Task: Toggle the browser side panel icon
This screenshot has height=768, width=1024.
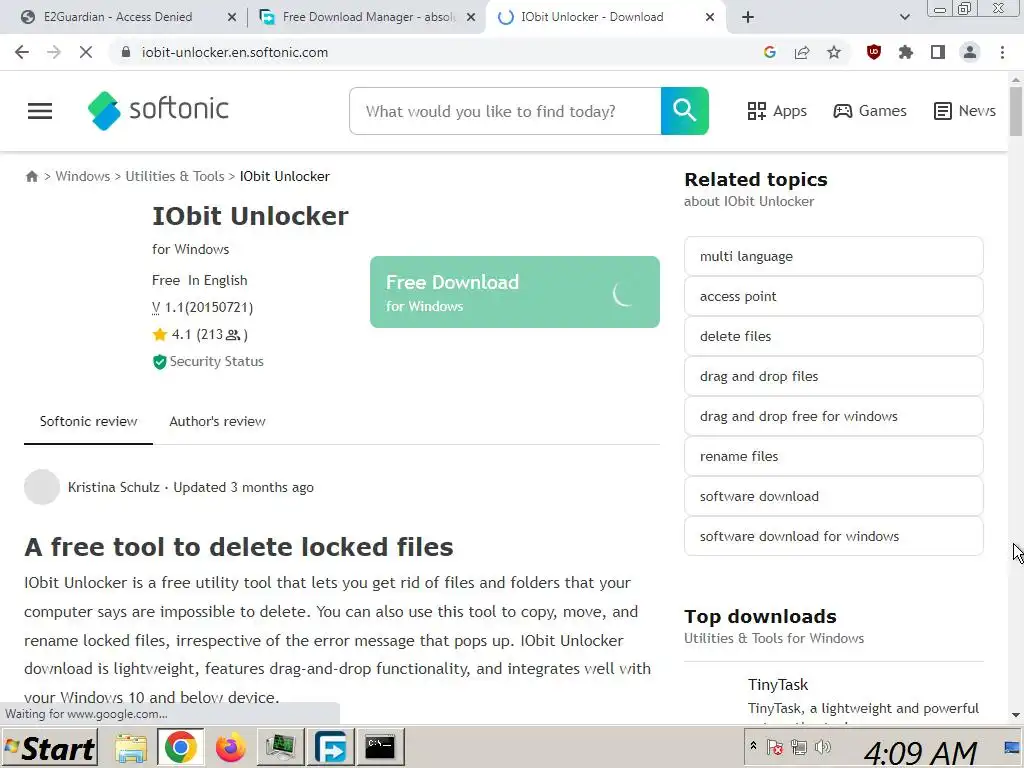Action: click(937, 52)
